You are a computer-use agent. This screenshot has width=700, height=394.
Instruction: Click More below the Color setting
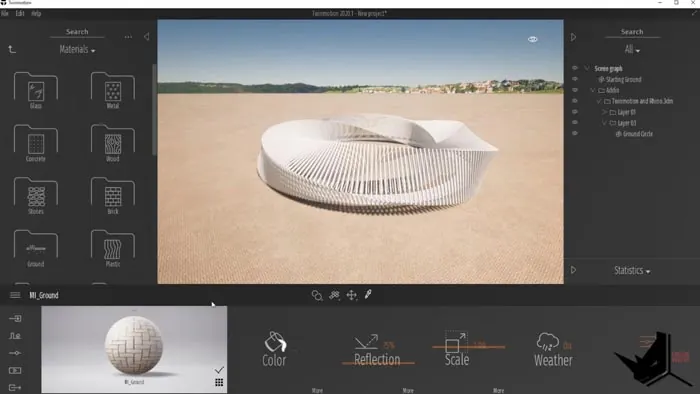pyautogui.click(x=317, y=390)
